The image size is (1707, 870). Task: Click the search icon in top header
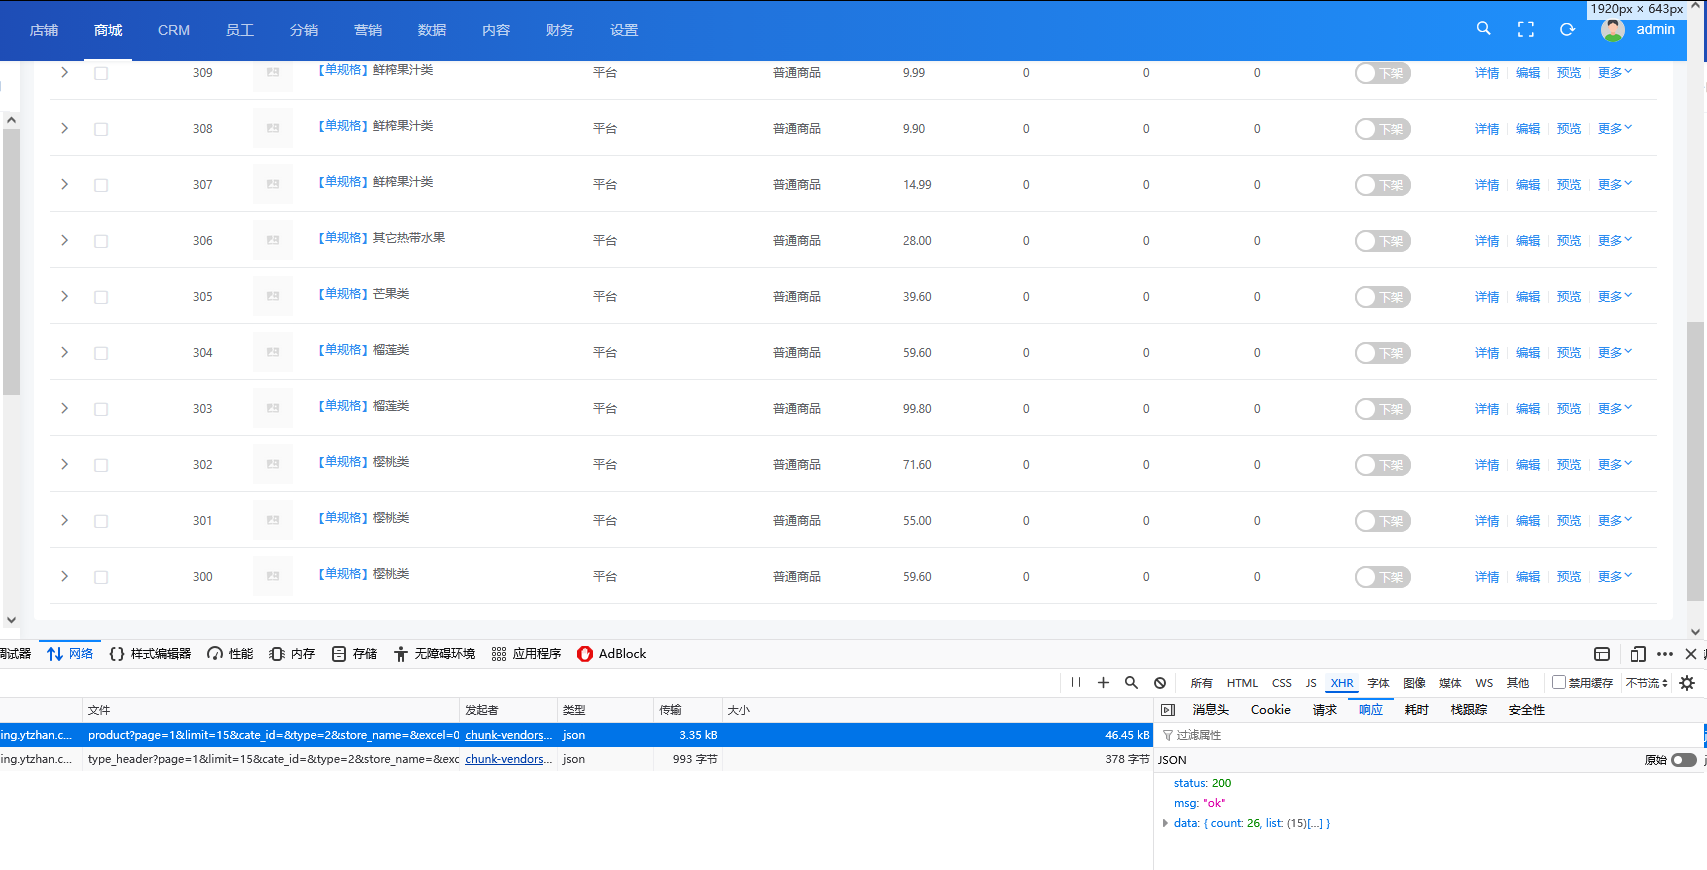1483,29
